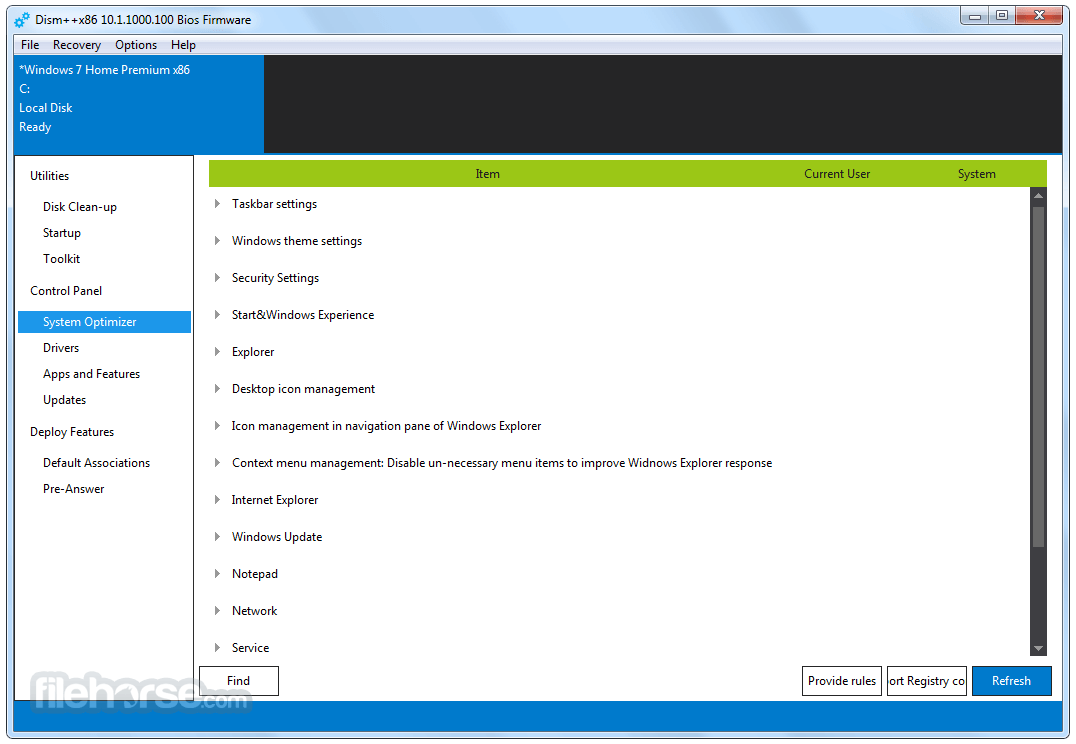The image size is (1076, 744).
Task: Click the Find button
Action: click(x=239, y=681)
